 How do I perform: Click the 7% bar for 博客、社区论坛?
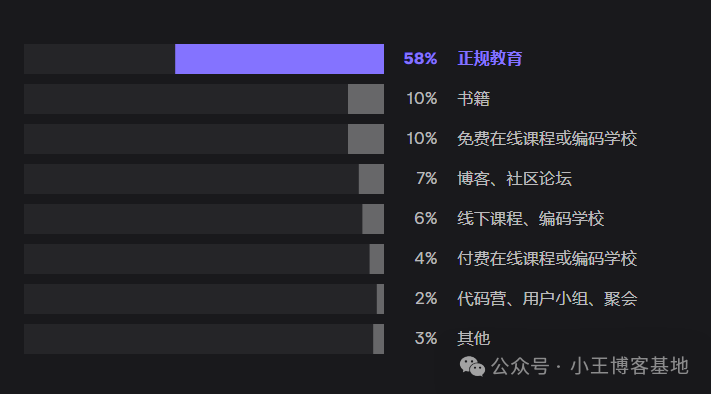point(371,179)
